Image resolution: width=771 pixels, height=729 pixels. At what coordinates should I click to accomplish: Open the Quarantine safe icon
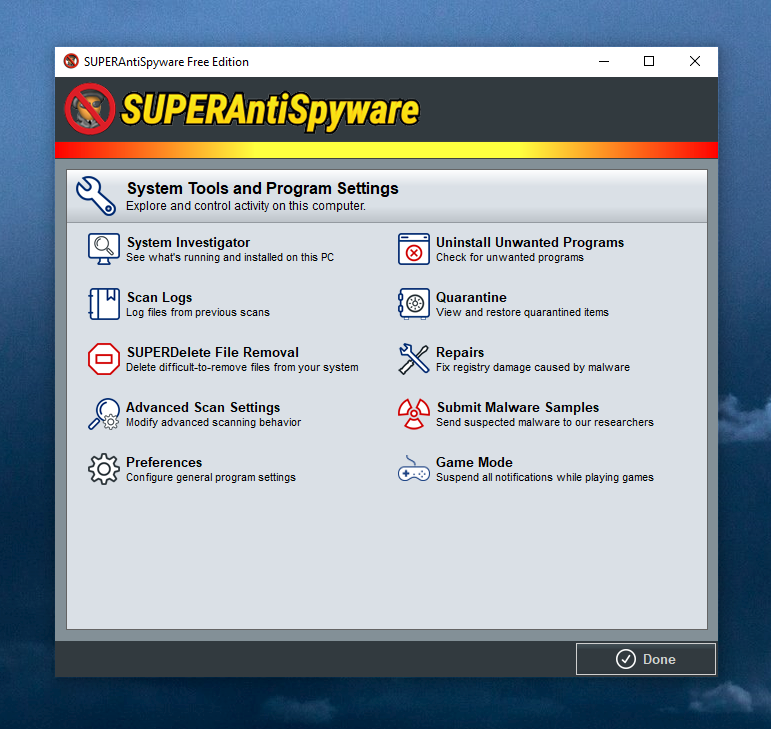tap(414, 304)
